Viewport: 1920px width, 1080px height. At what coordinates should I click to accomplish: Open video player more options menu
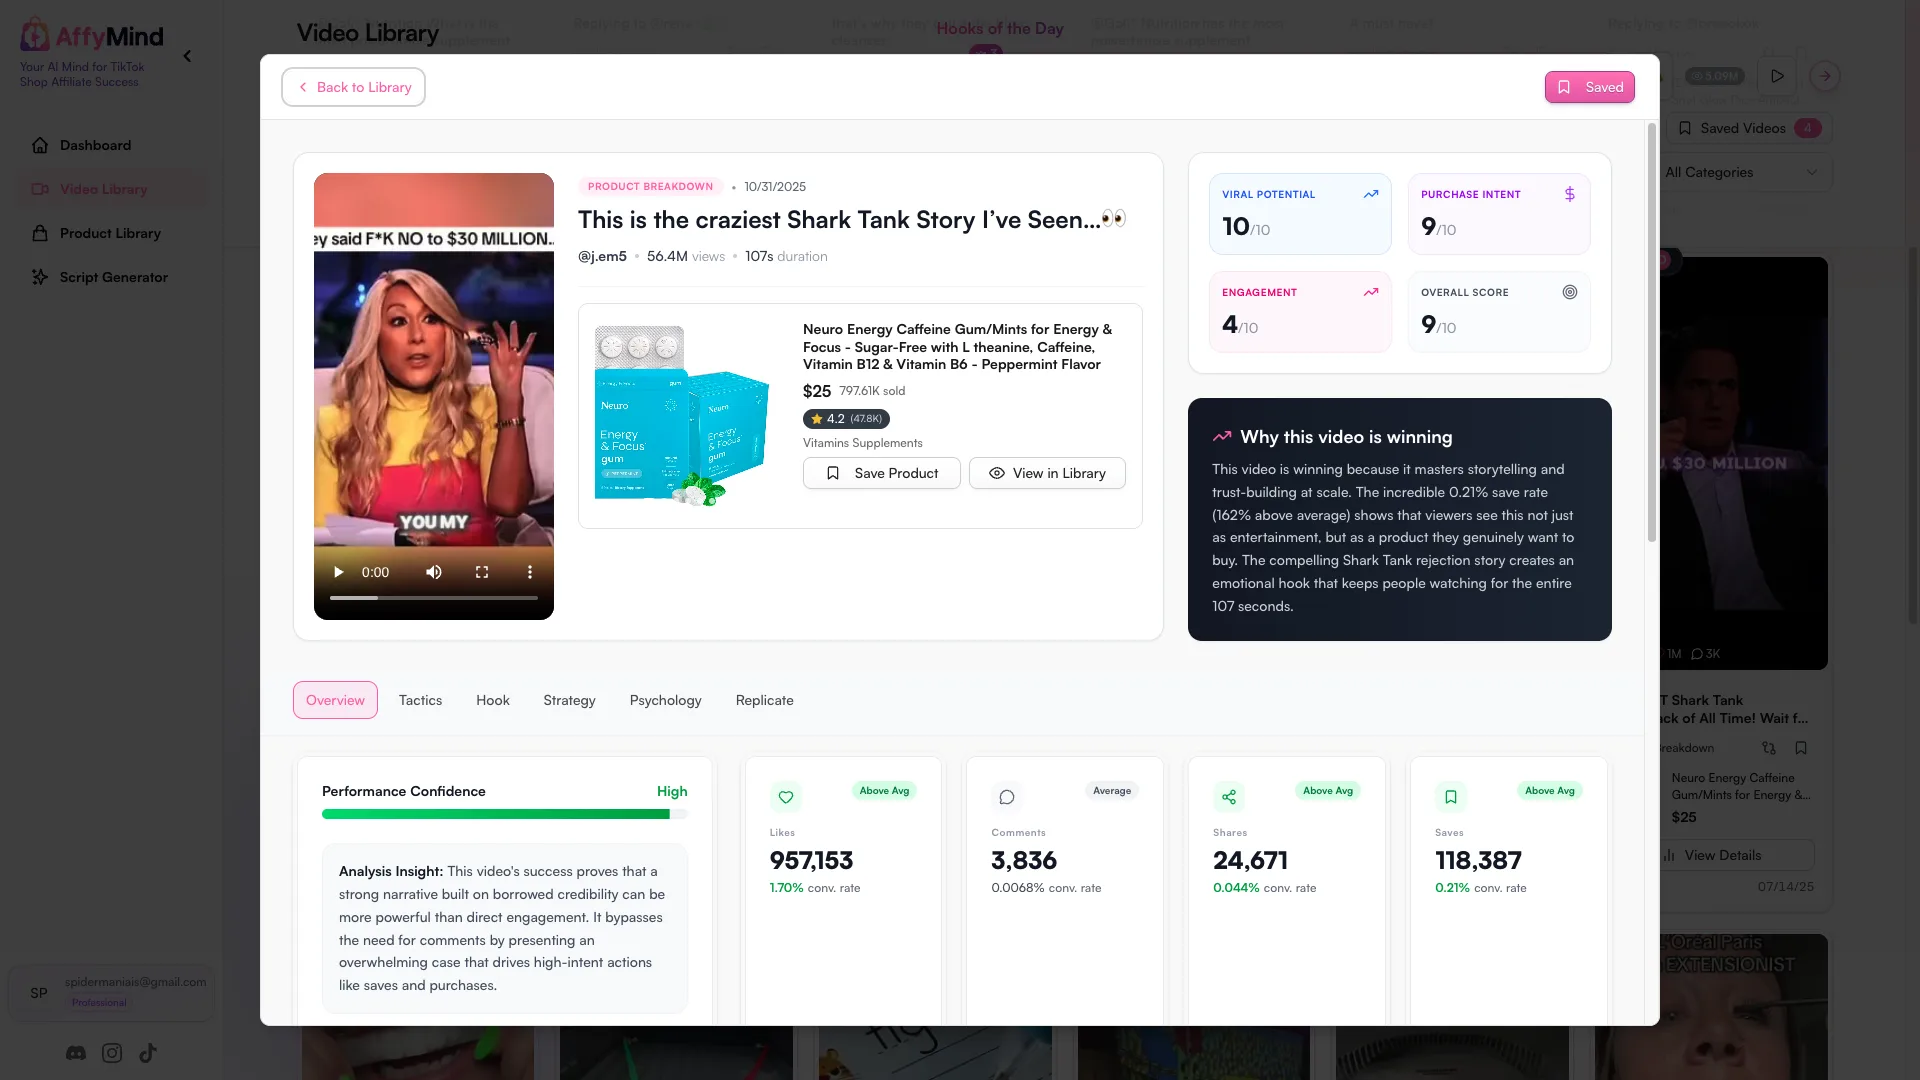pyautogui.click(x=530, y=572)
